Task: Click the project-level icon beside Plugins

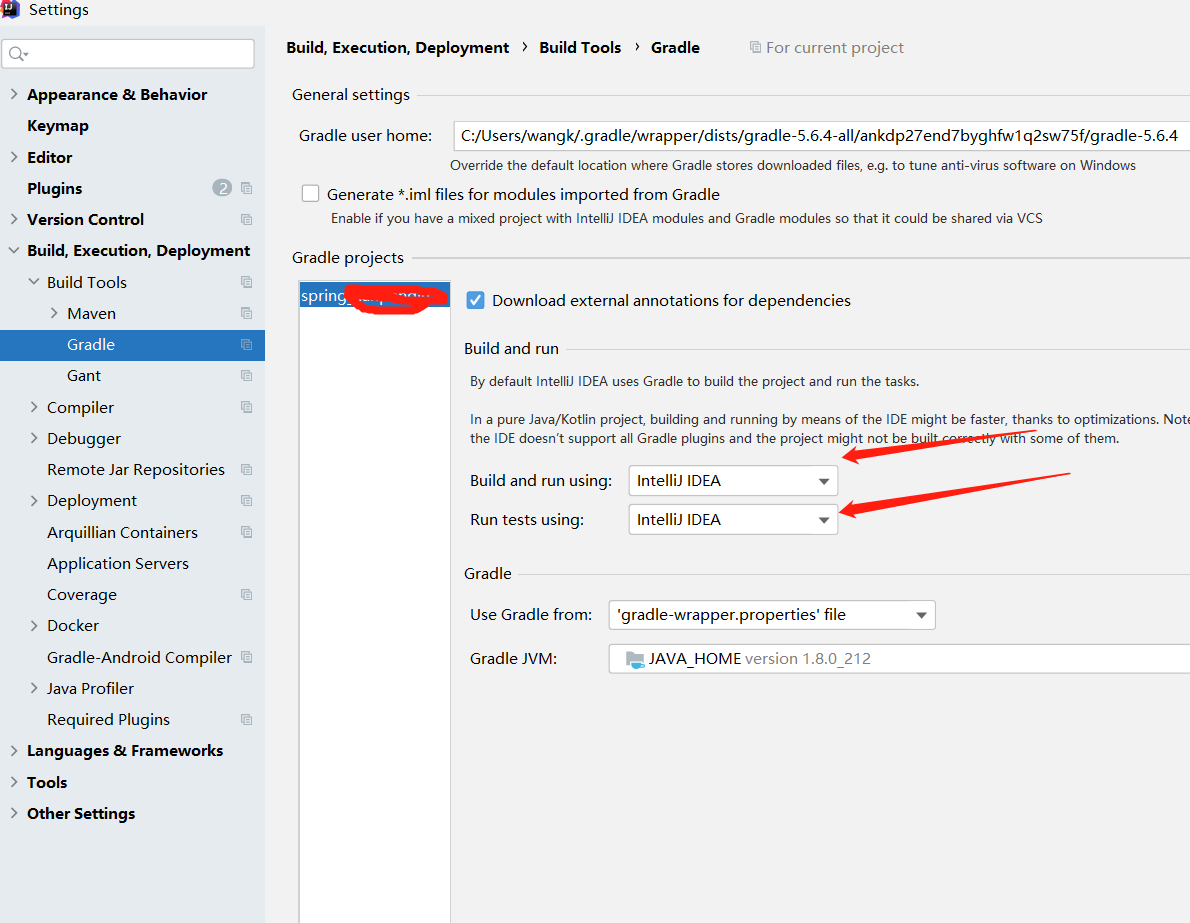Action: pos(246,188)
